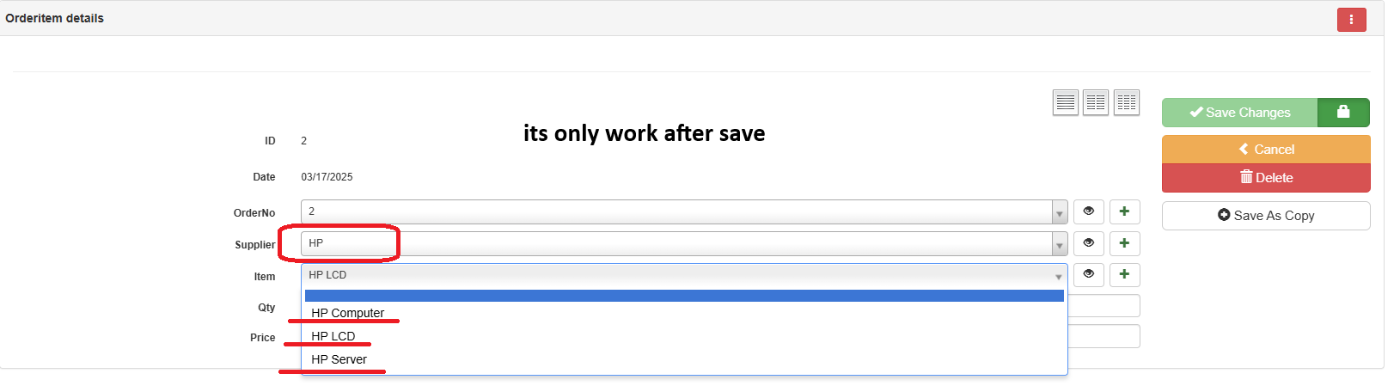The image size is (1400, 392).
Task: Open the Supplier dropdown showing HP
Action: [x=684, y=243]
